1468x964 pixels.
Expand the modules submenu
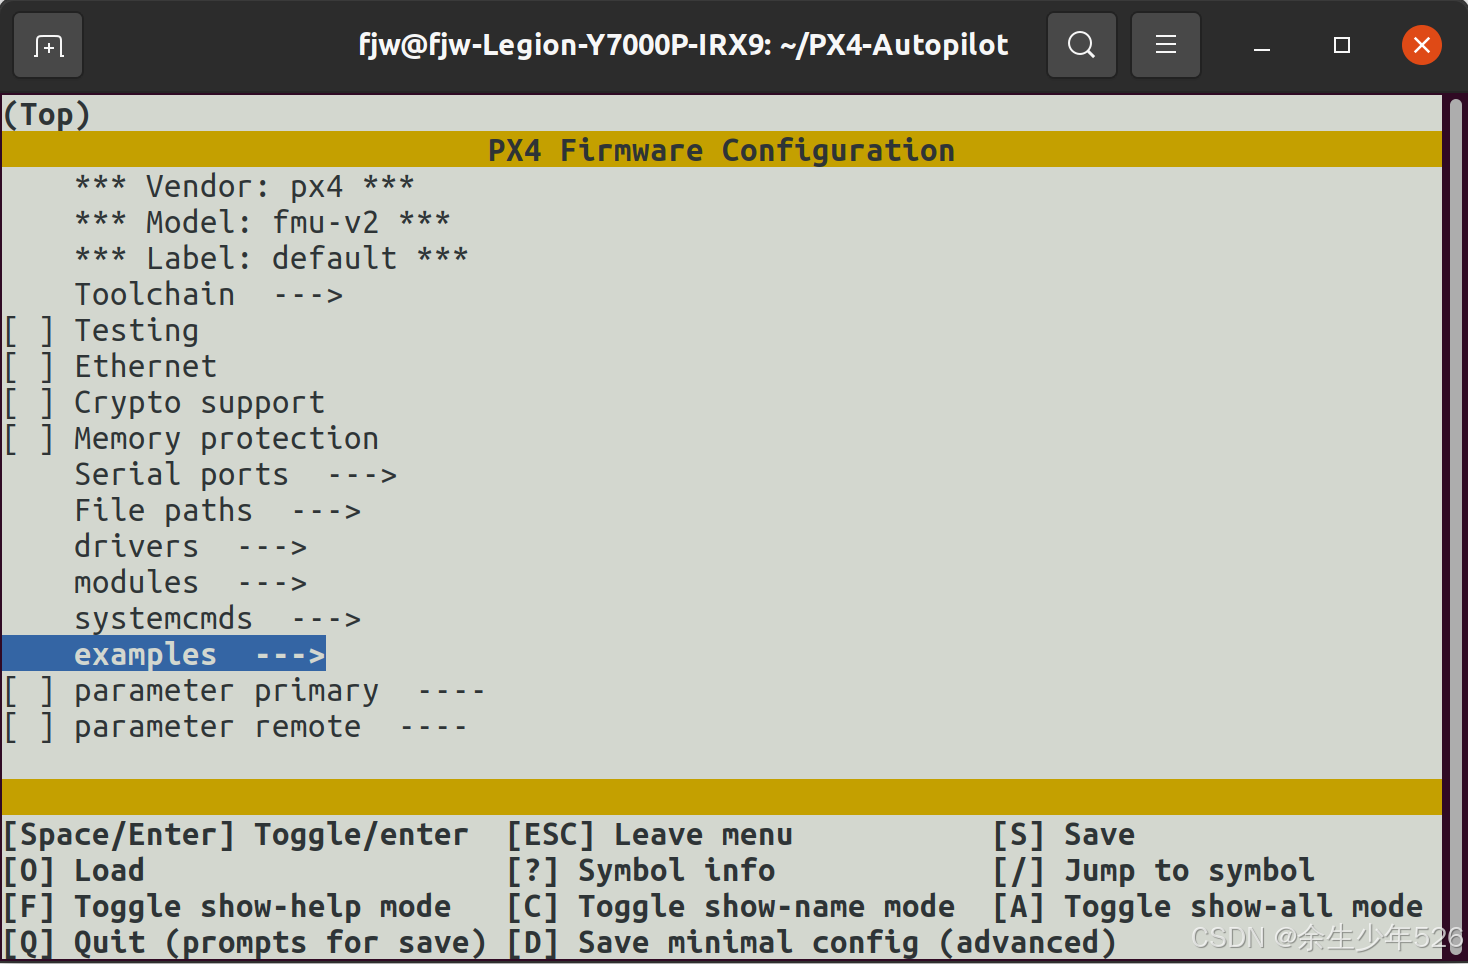tap(136, 582)
